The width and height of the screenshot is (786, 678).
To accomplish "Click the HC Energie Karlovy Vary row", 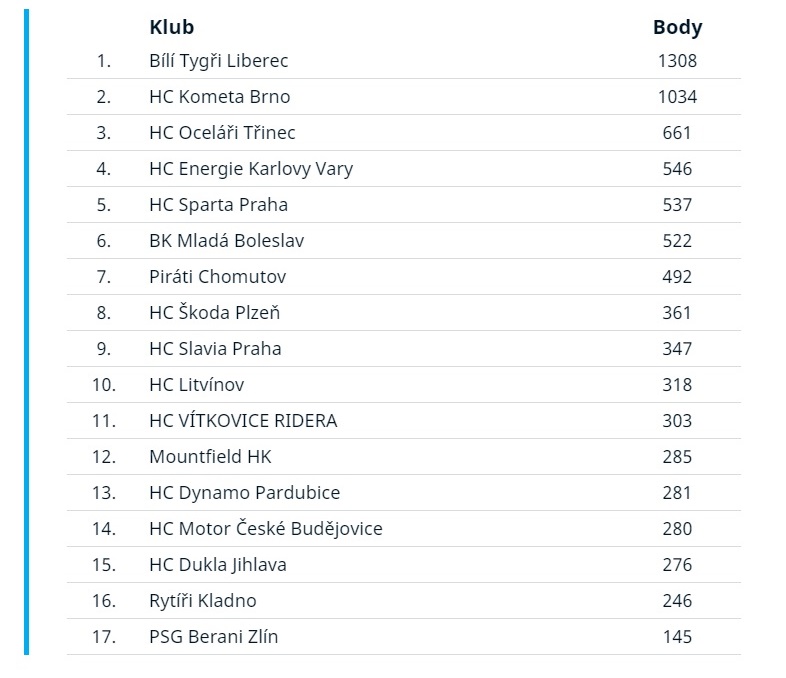I will point(404,169).
